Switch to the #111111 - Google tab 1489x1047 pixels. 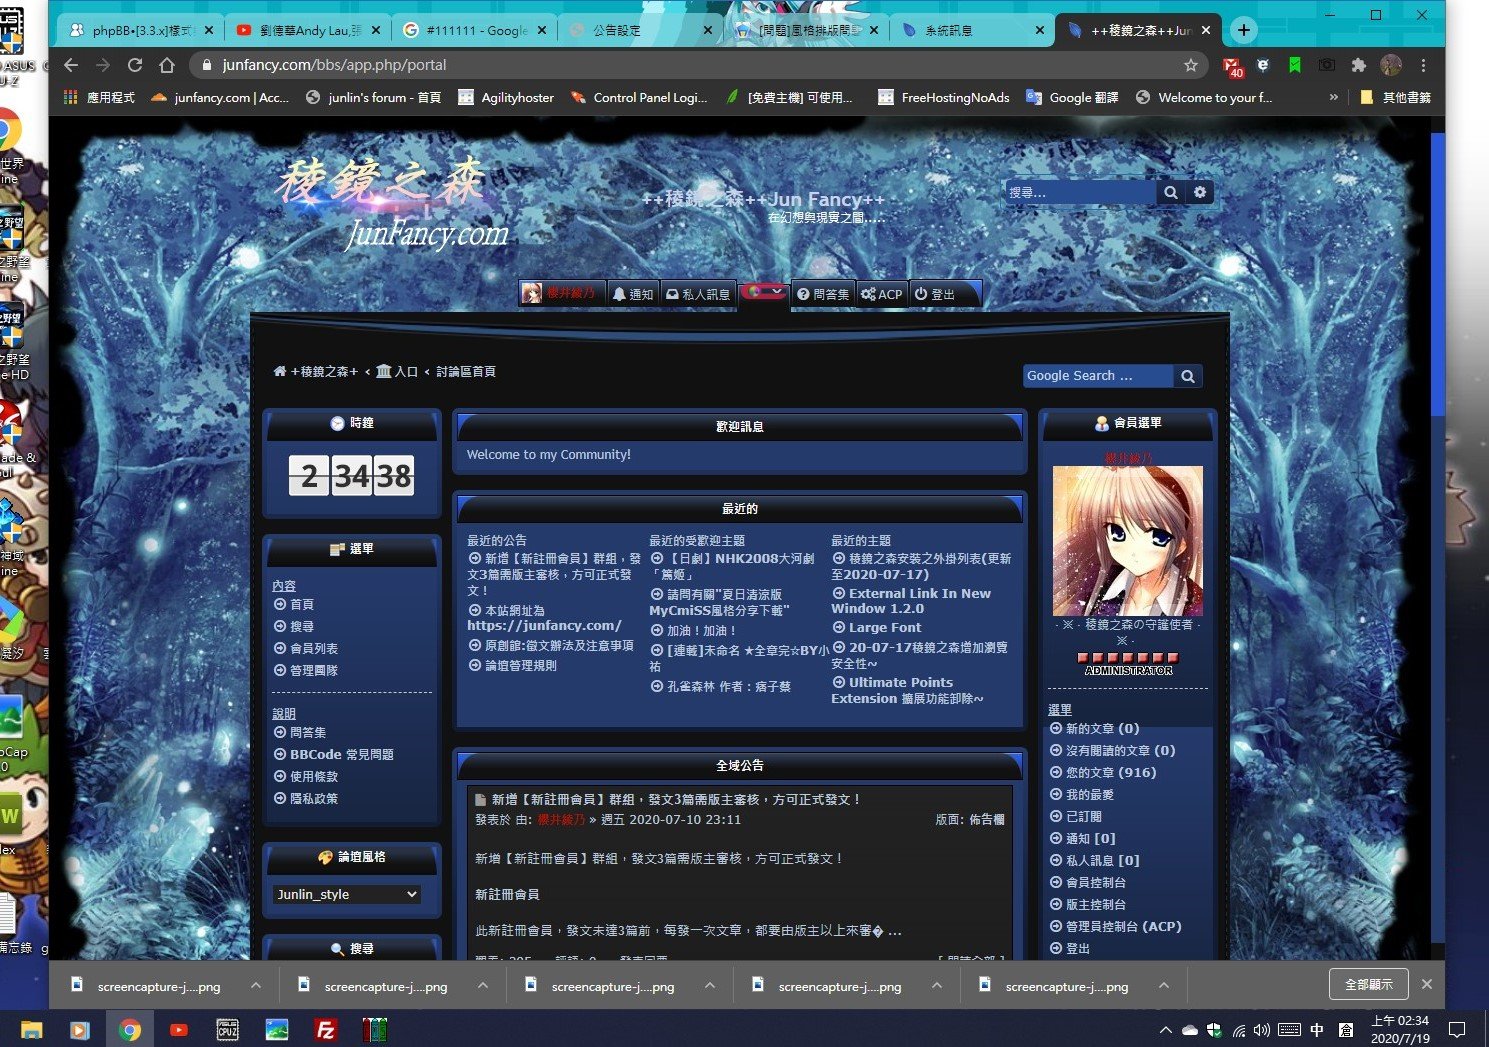click(475, 31)
